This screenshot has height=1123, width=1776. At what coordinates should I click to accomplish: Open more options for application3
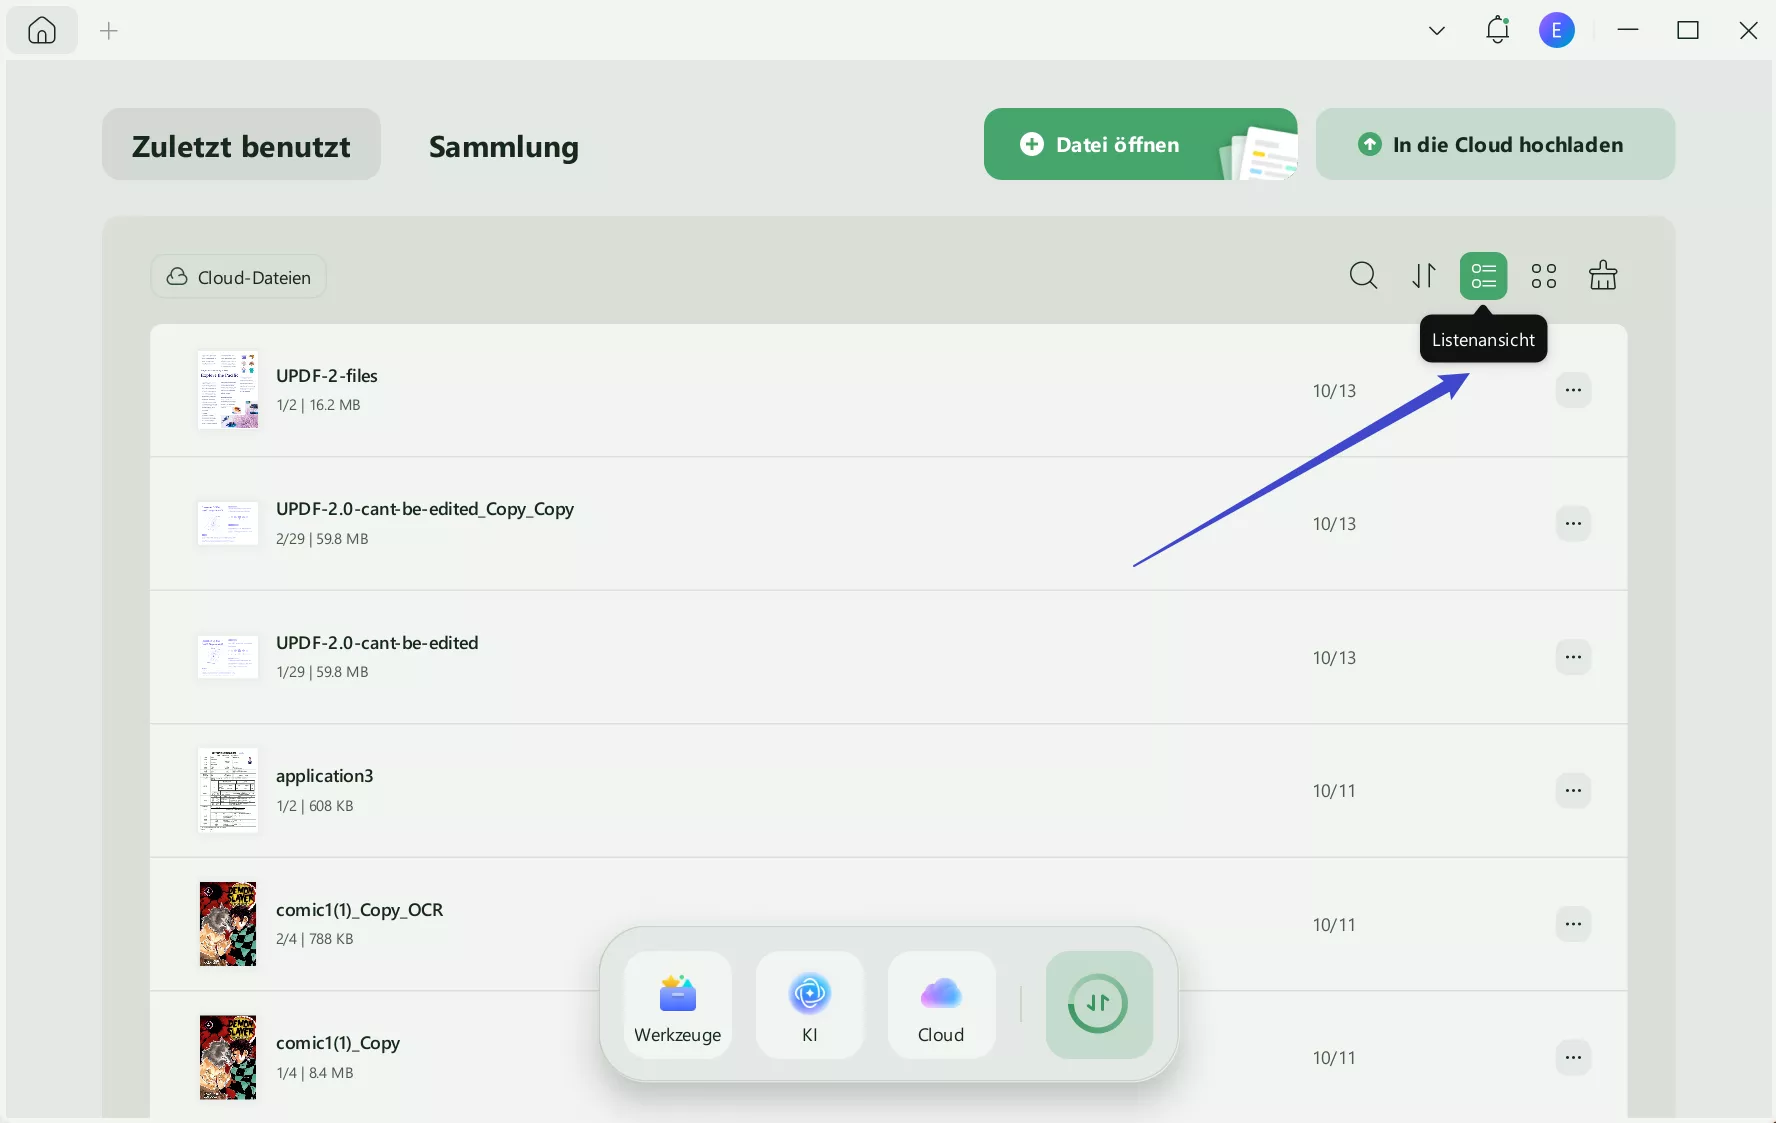coord(1573,790)
